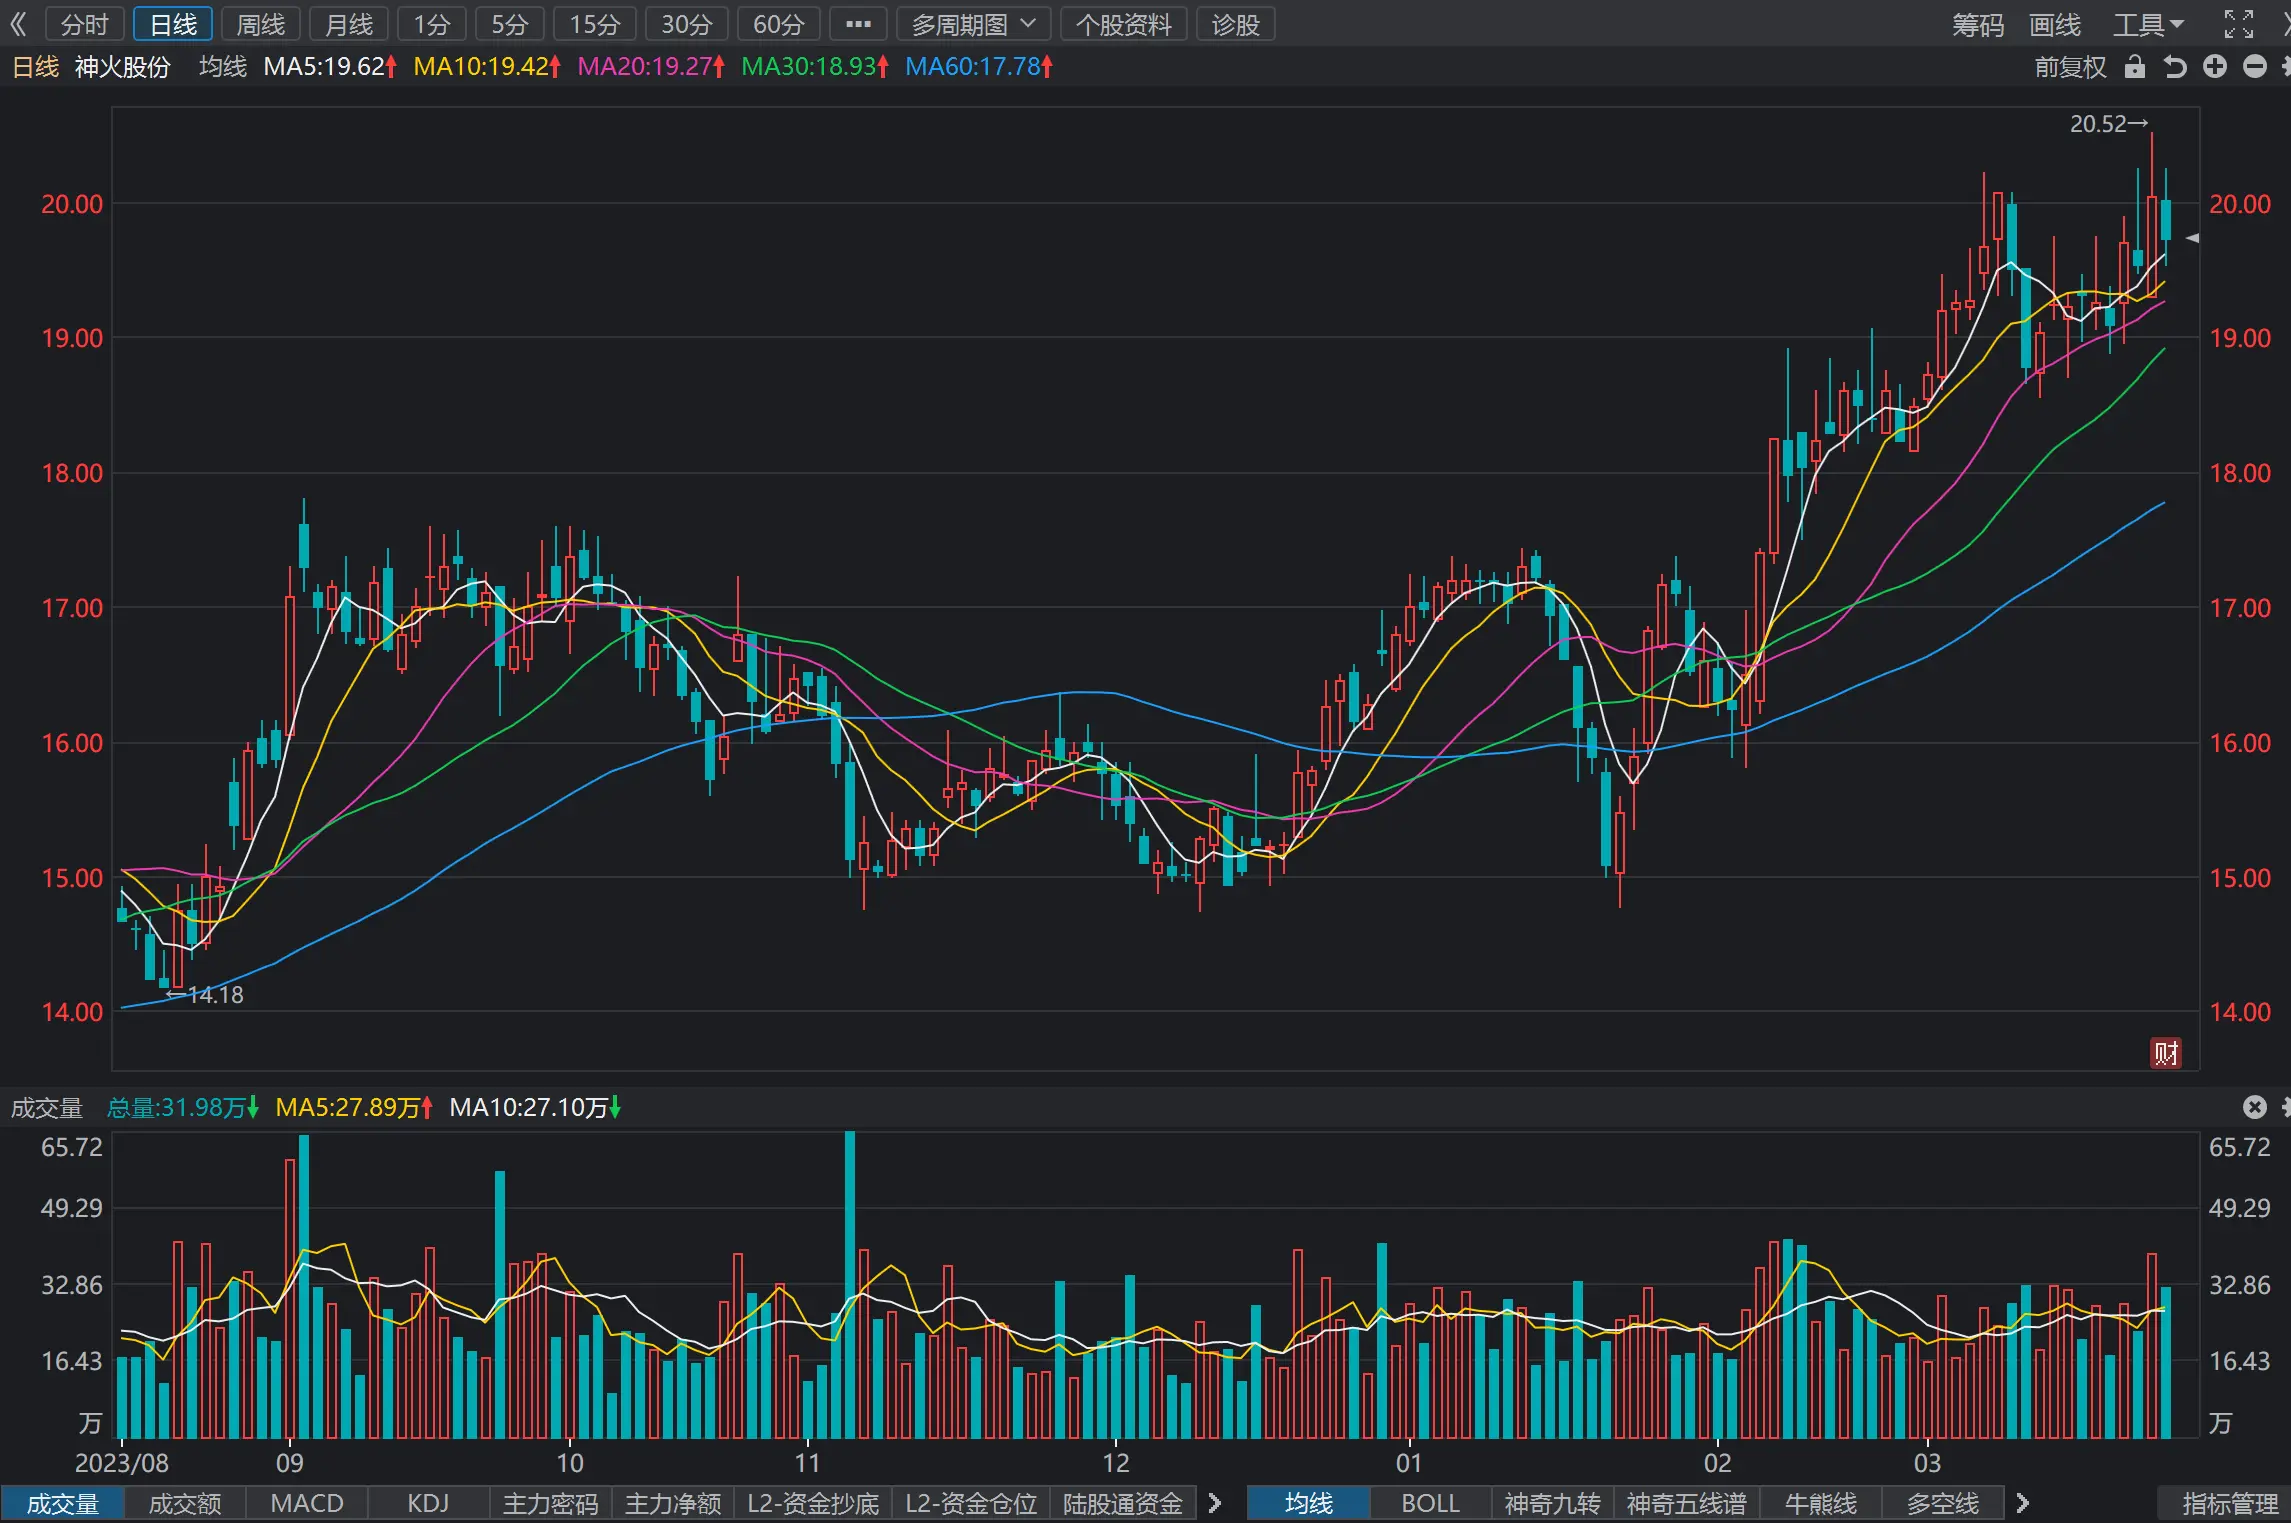The image size is (2291, 1523).
Task: Click the red 财 marker icon
Action: coord(2166,1053)
